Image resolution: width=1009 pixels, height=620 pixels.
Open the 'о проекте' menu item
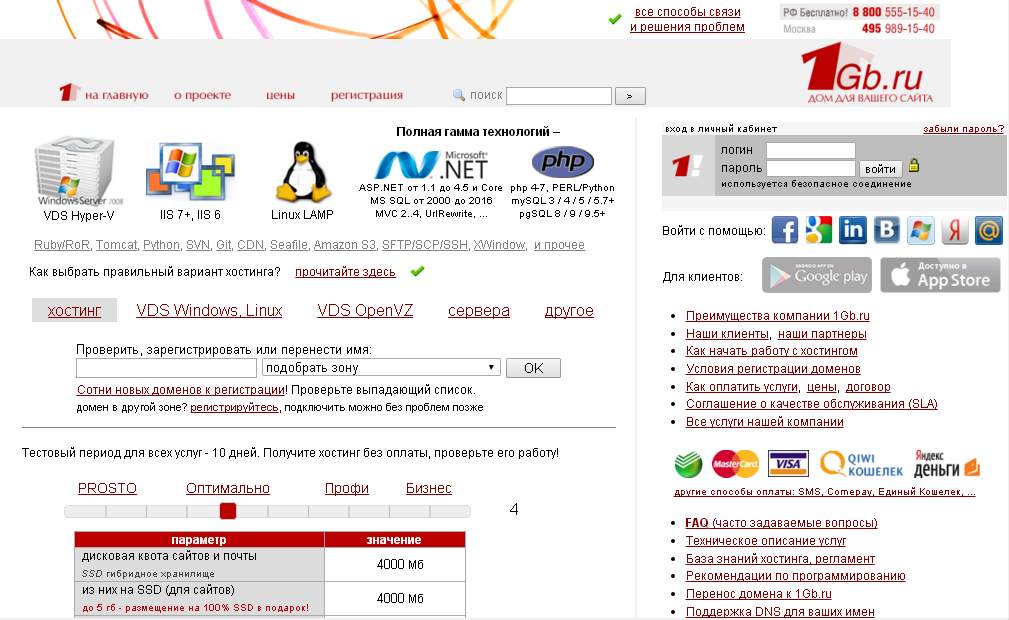pos(202,95)
